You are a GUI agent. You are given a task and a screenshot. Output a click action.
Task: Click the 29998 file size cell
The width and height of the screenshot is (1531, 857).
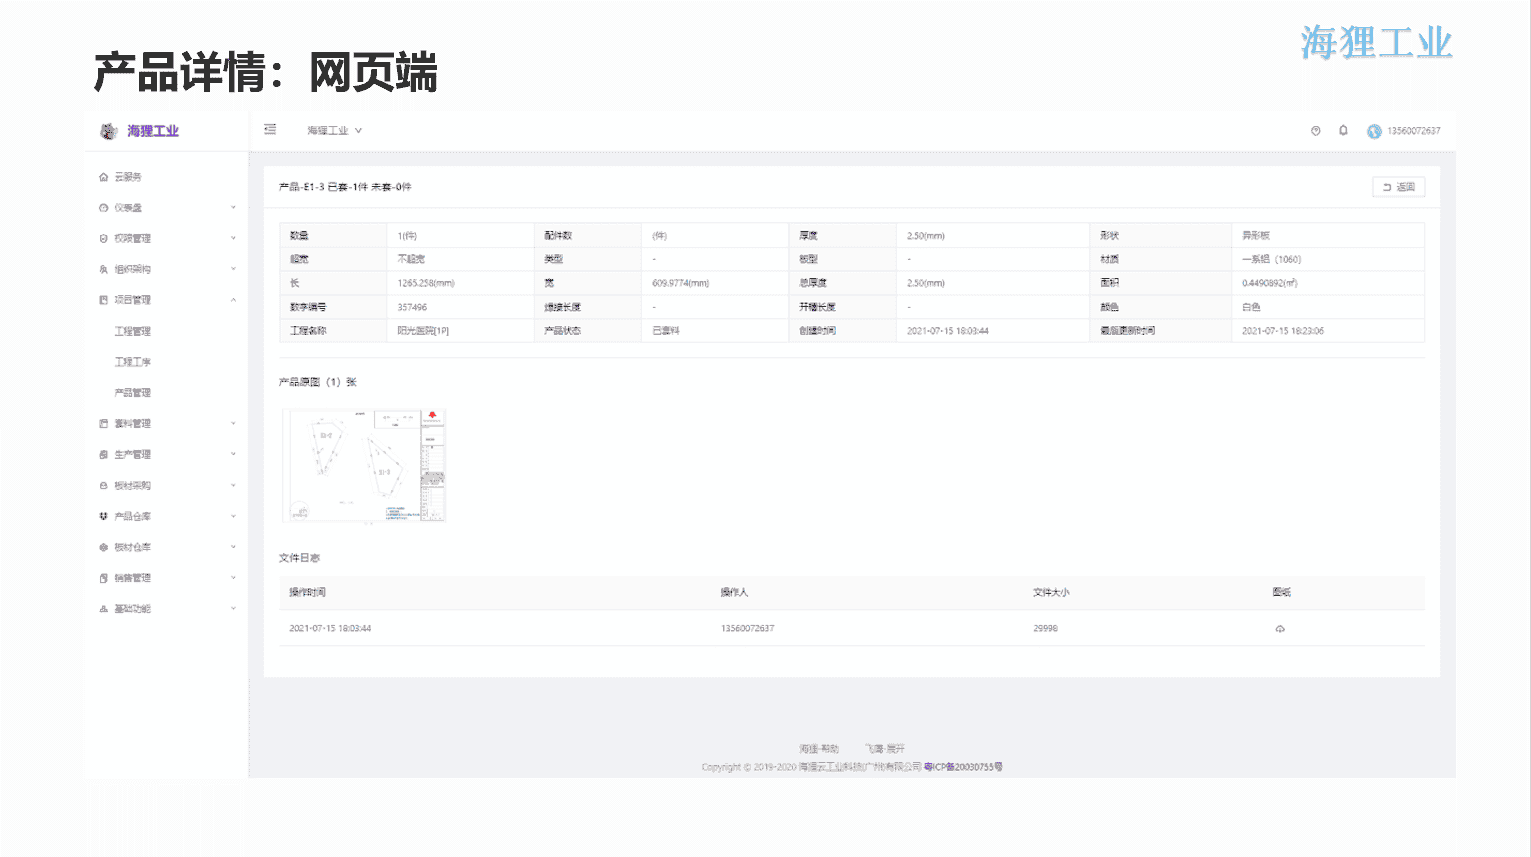(x=1045, y=629)
